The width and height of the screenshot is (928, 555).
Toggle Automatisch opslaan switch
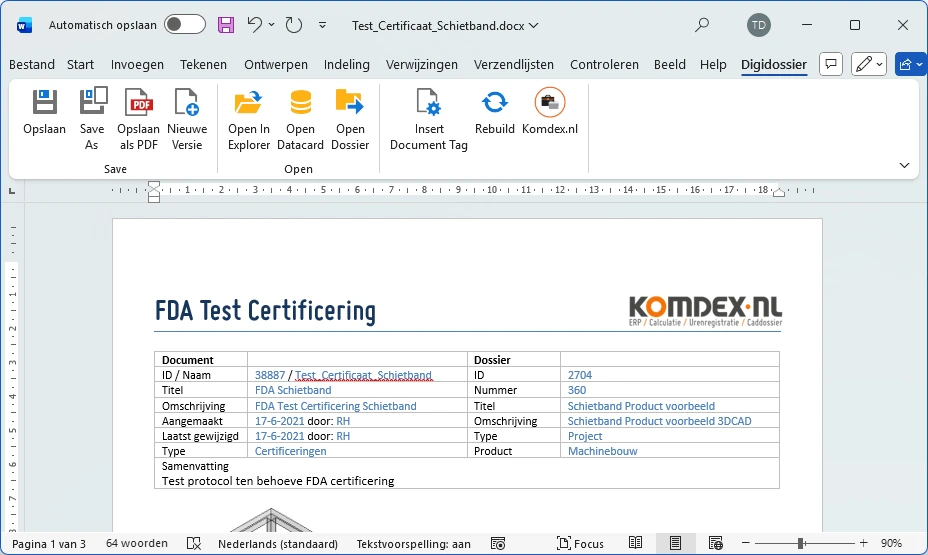point(185,25)
